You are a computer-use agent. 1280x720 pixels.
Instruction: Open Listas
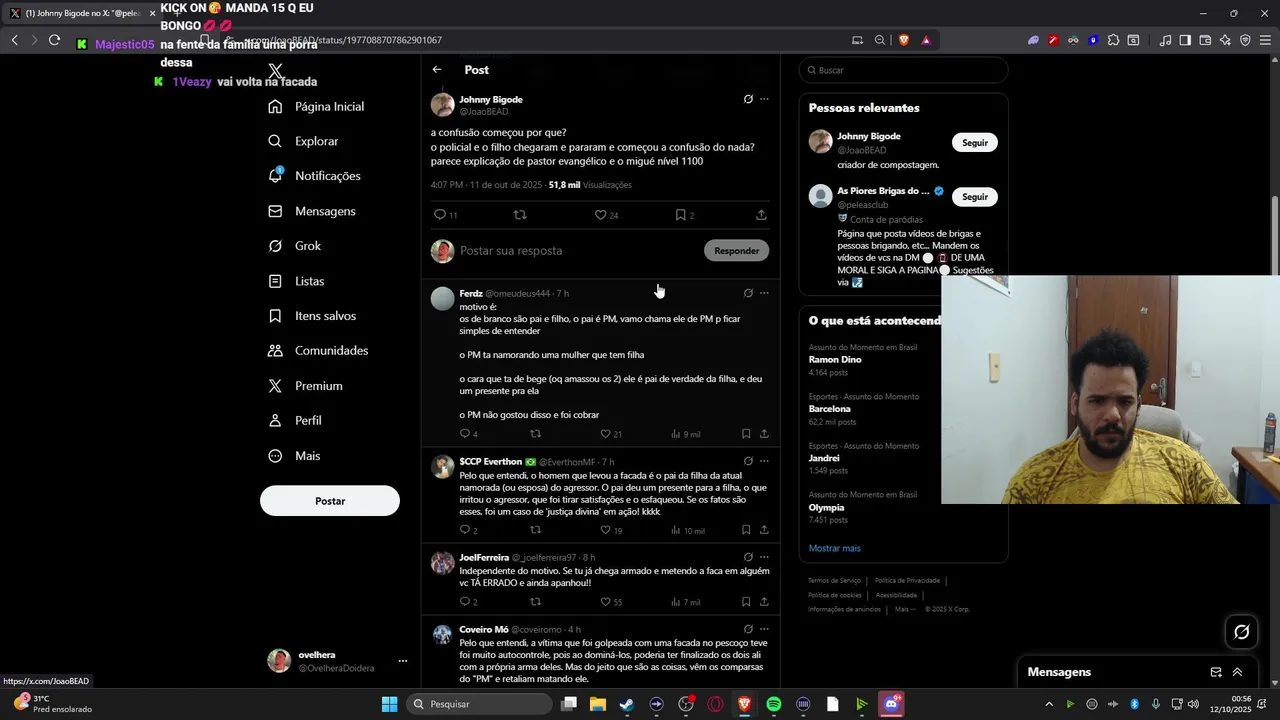tap(296, 281)
